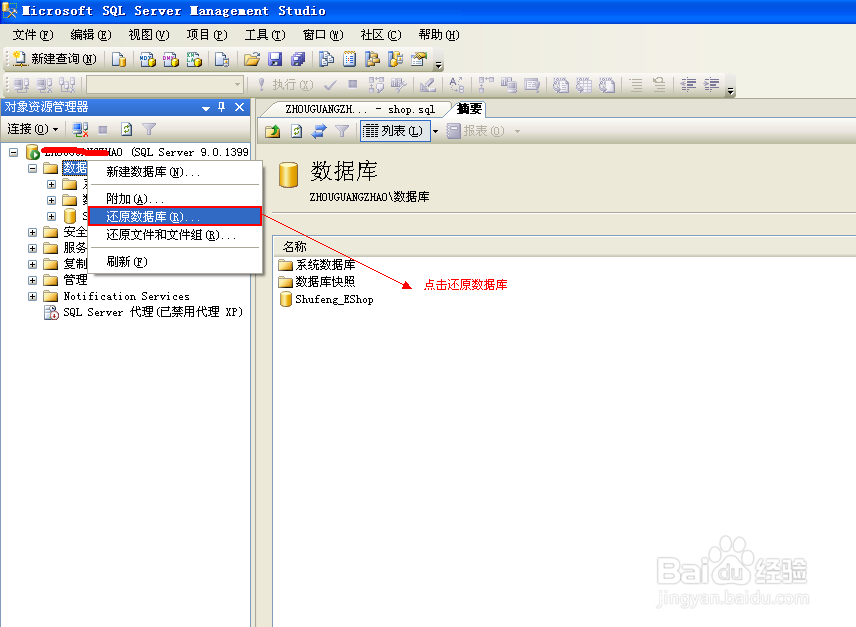Create a new MDX query via its icon

pos(146,60)
